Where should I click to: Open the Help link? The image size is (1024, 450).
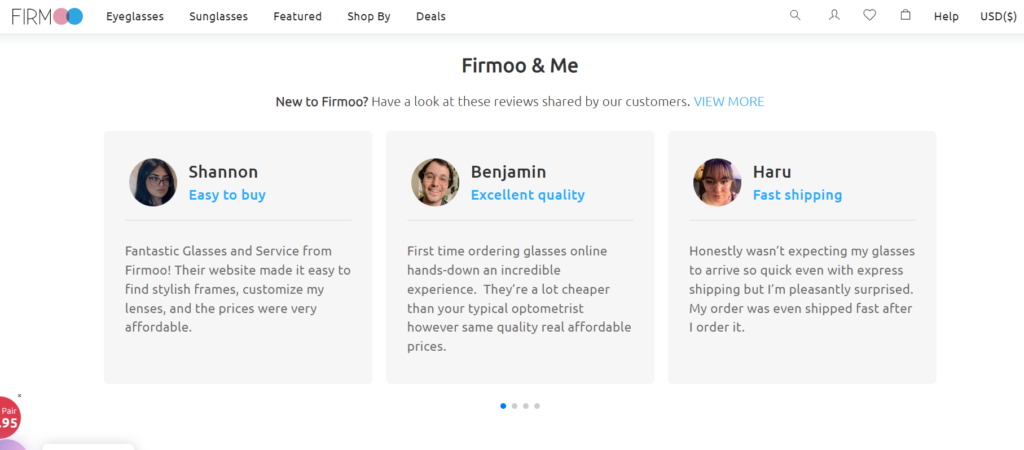click(x=946, y=16)
